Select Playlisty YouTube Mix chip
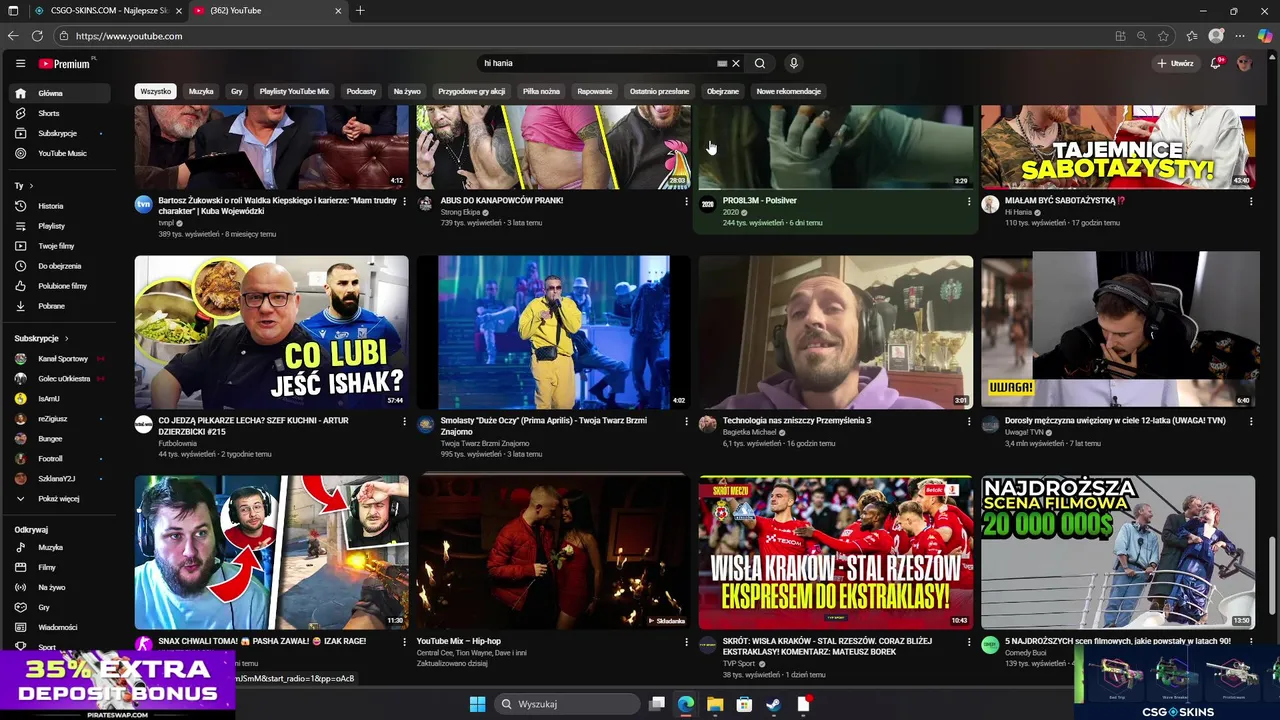Viewport: 1280px width, 720px height. (x=294, y=91)
